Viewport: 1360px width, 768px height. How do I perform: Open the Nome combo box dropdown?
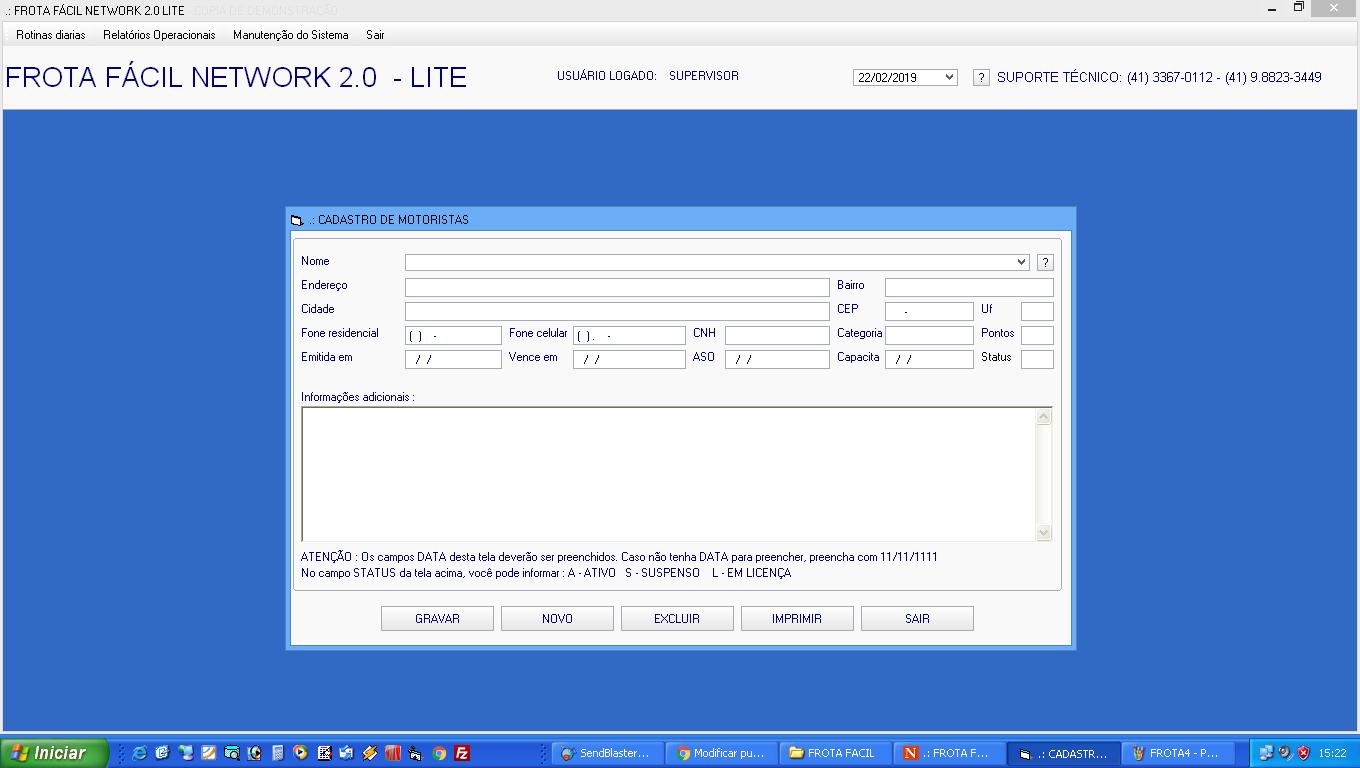coord(1023,261)
